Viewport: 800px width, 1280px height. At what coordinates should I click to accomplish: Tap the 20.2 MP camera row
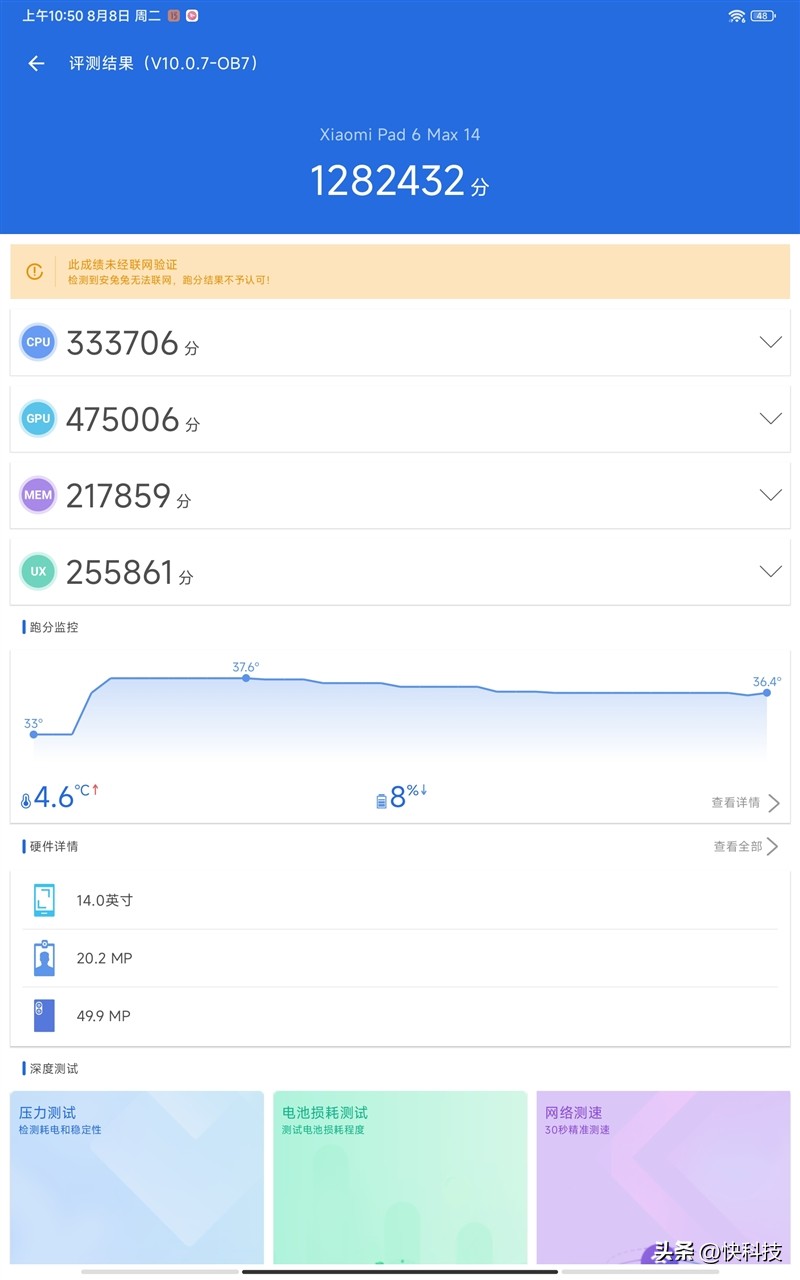(x=400, y=958)
